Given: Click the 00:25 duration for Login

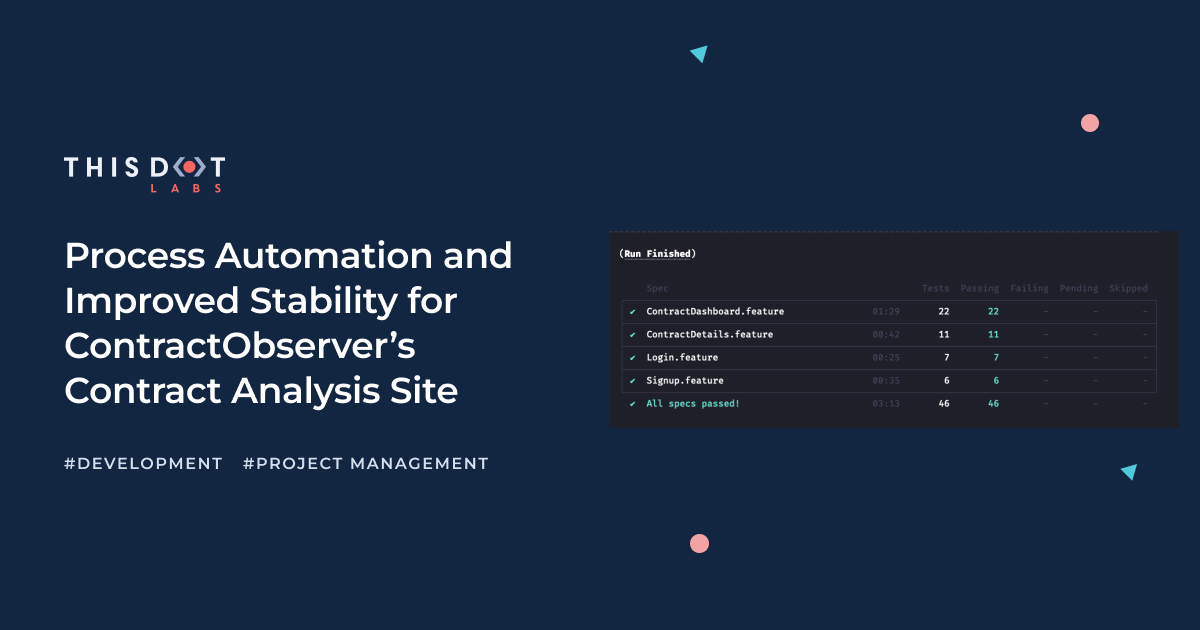Looking at the screenshot, I should pos(886,357).
